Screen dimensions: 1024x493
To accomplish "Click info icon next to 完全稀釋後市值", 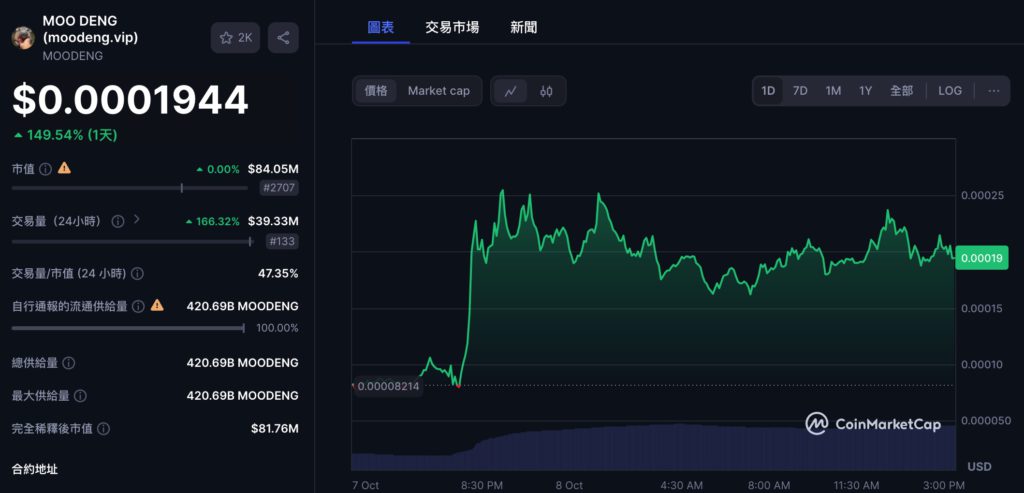I will click(x=103, y=429).
